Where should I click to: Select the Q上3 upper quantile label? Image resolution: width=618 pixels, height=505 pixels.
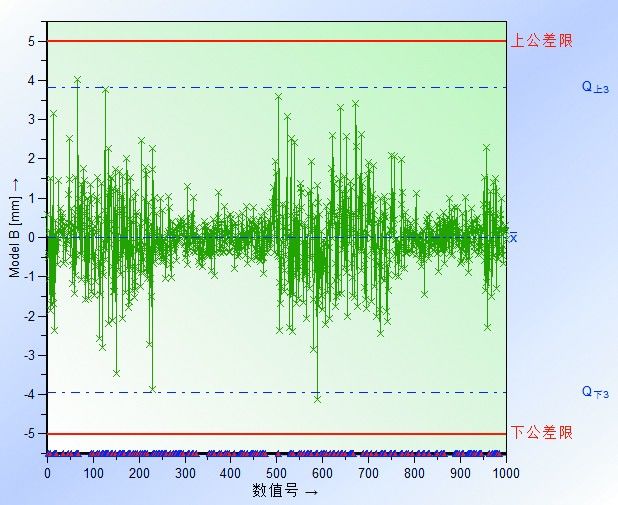click(596, 88)
